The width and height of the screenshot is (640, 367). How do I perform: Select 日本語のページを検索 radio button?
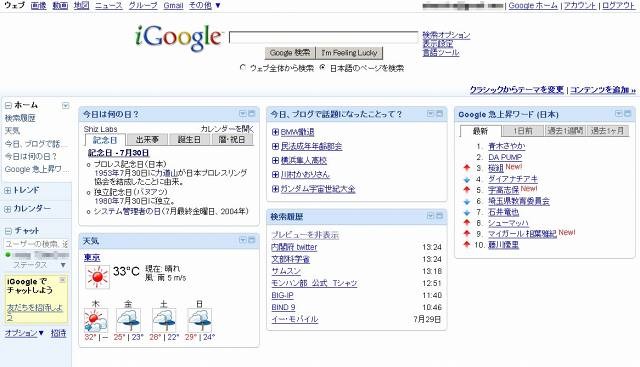point(322,68)
